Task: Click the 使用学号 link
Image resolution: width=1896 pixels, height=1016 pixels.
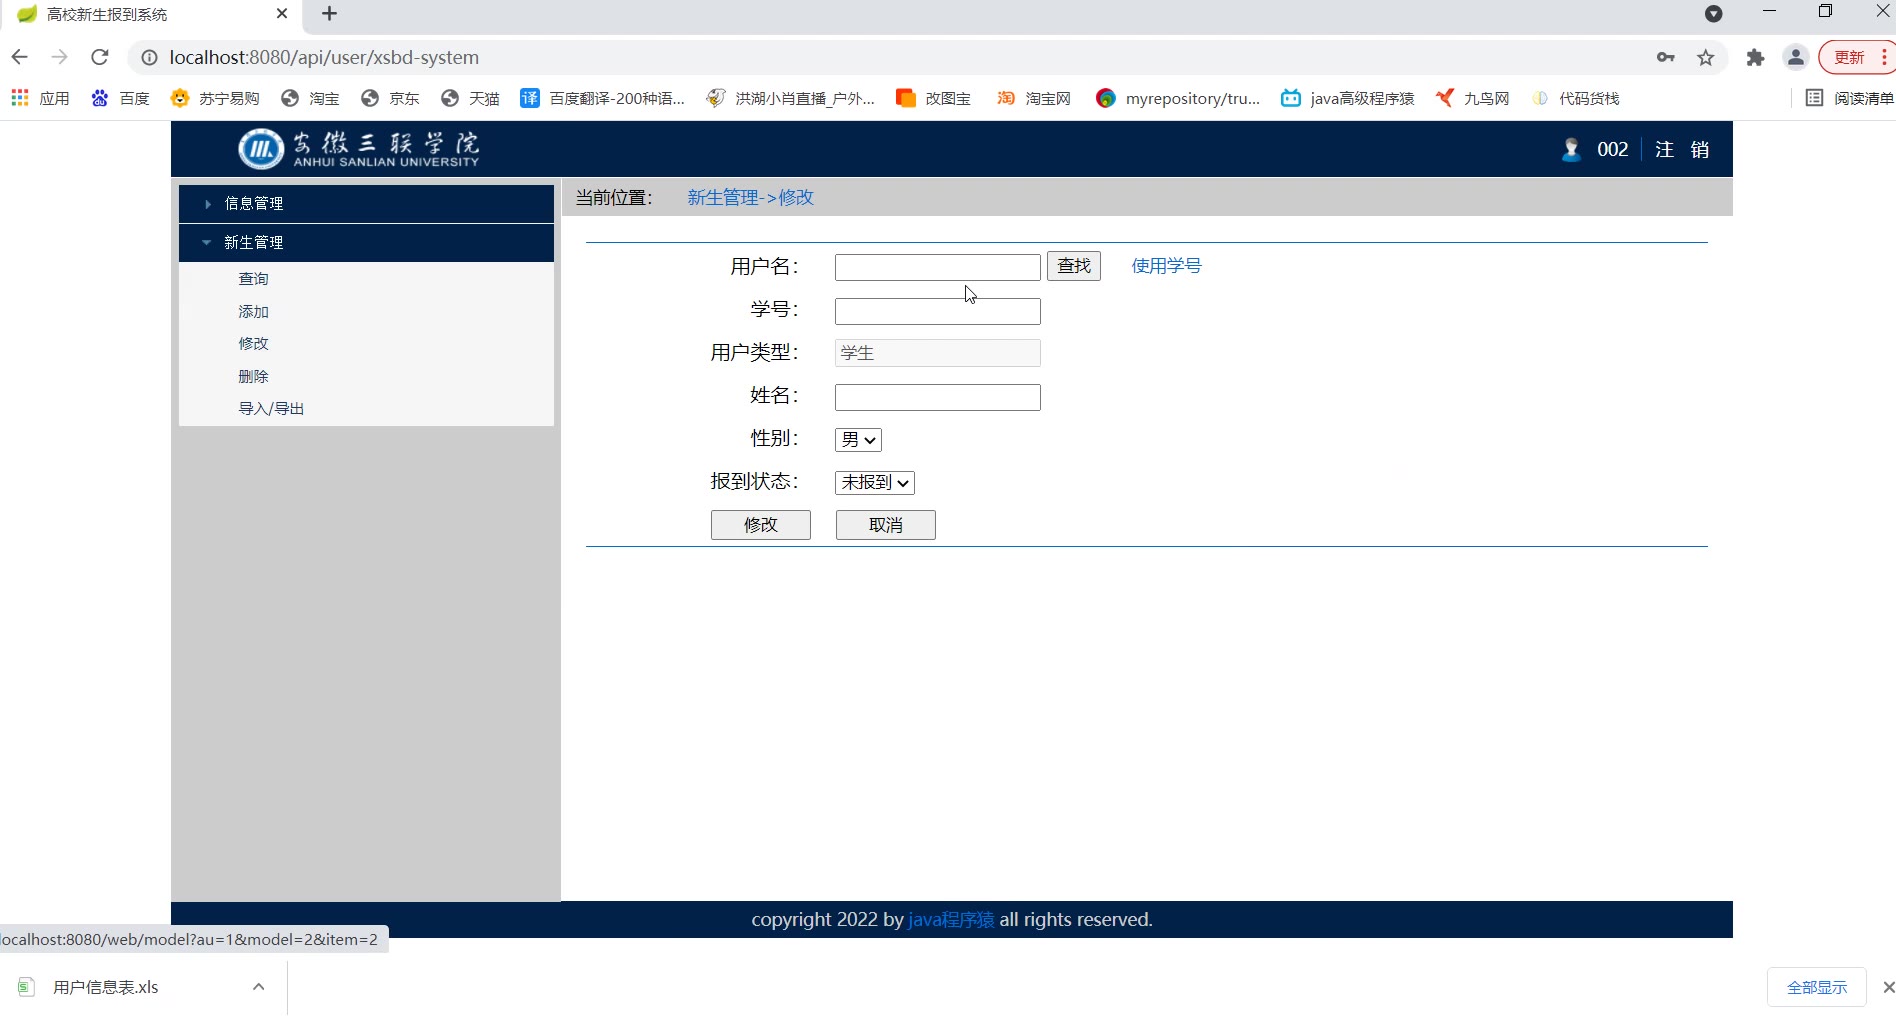Action: pos(1166,266)
